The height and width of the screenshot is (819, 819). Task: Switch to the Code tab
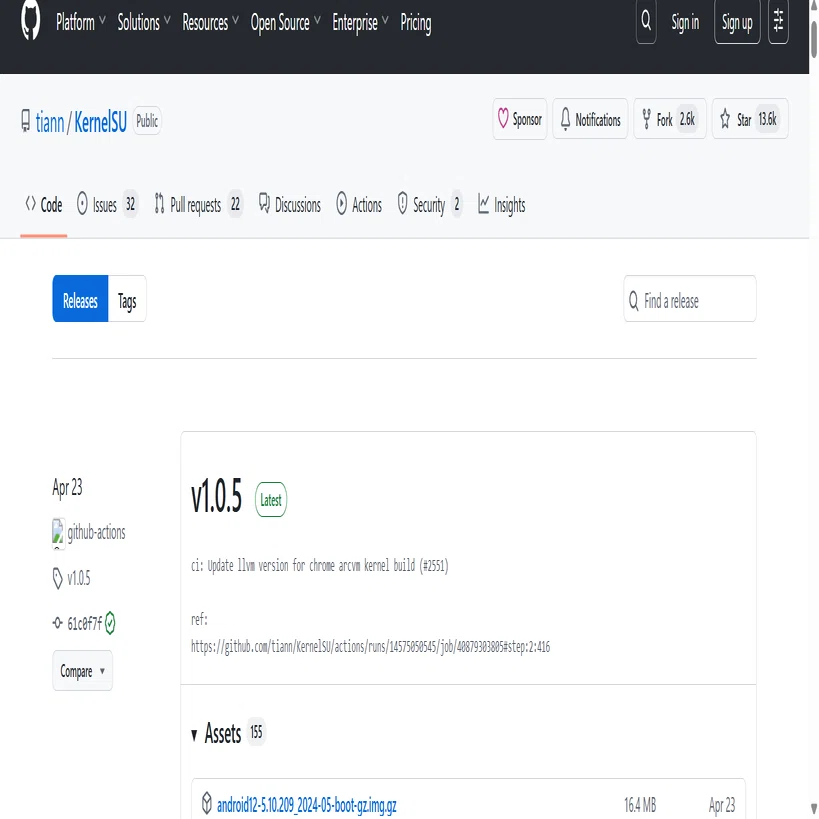[44, 205]
